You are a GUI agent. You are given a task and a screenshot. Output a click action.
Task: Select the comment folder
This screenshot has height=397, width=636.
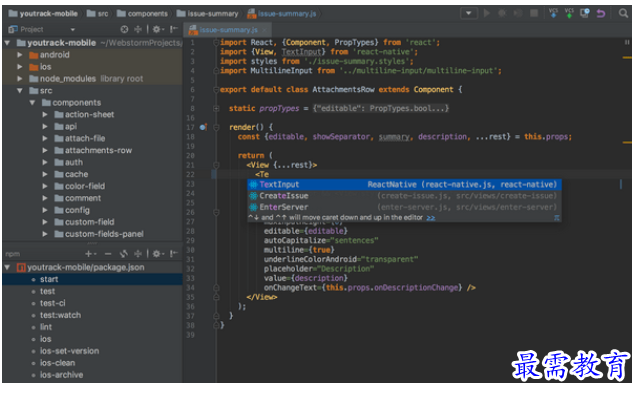point(78,198)
